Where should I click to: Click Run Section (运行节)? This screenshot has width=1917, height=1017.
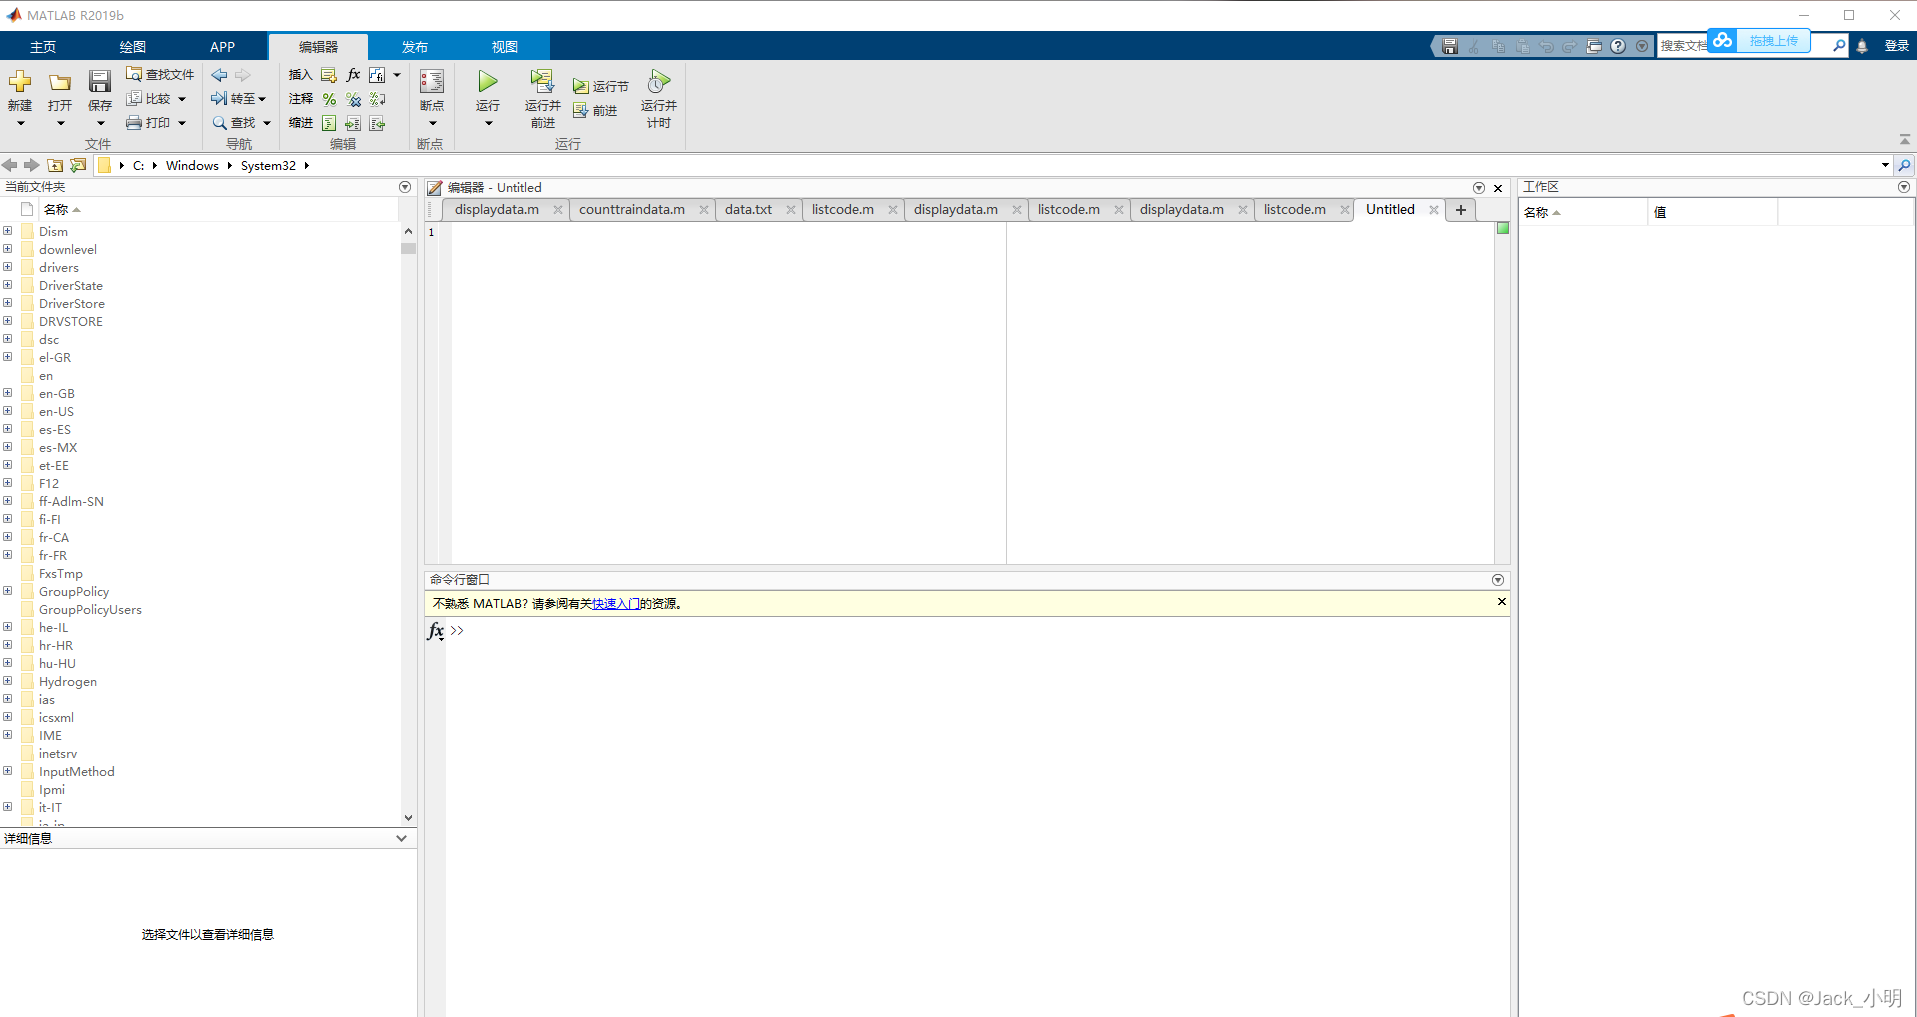tap(601, 86)
